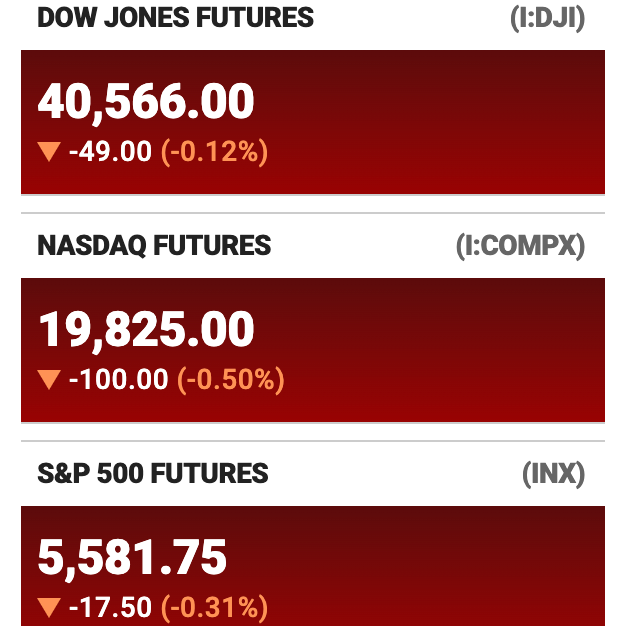Click the (INX) ticker symbol
Image resolution: width=626 pixels, height=626 pixels.
[554, 474]
